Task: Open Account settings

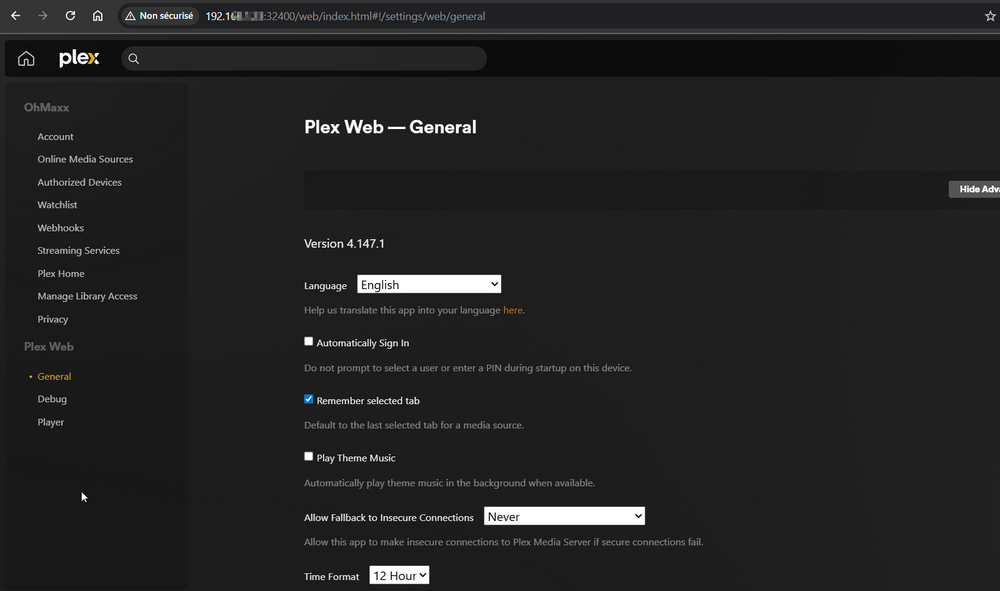Action: [x=55, y=136]
